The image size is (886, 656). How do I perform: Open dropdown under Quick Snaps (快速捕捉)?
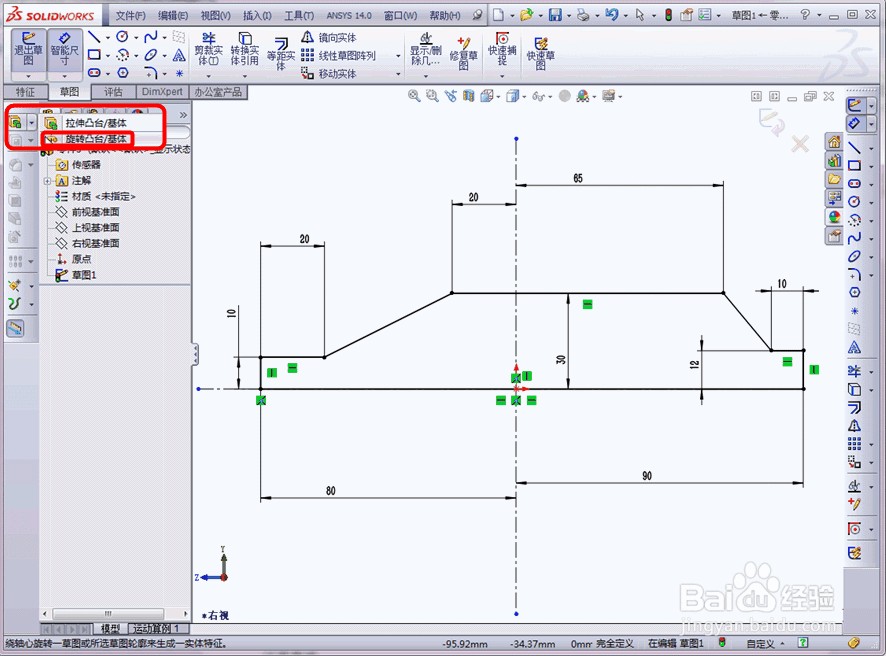[x=502, y=76]
